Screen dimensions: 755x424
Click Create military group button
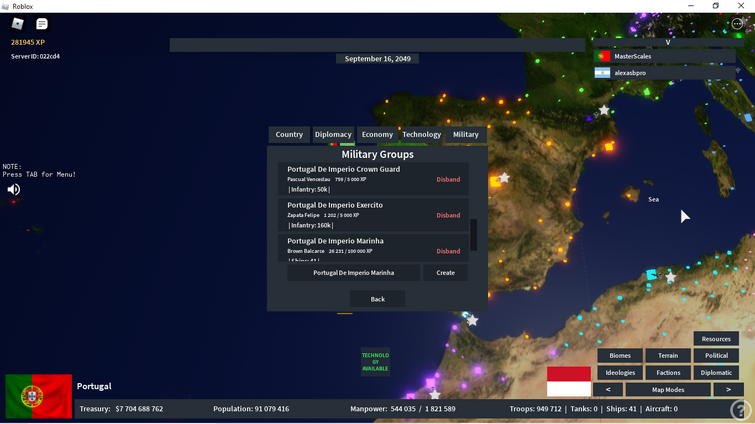pos(445,273)
